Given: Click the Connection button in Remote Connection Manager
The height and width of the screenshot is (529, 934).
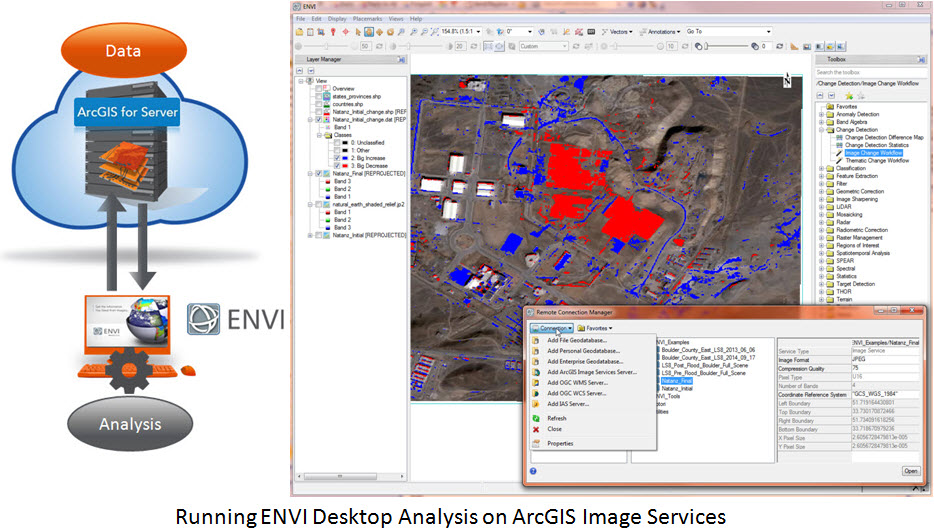Looking at the screenshot, I should (x=552, y=327).
